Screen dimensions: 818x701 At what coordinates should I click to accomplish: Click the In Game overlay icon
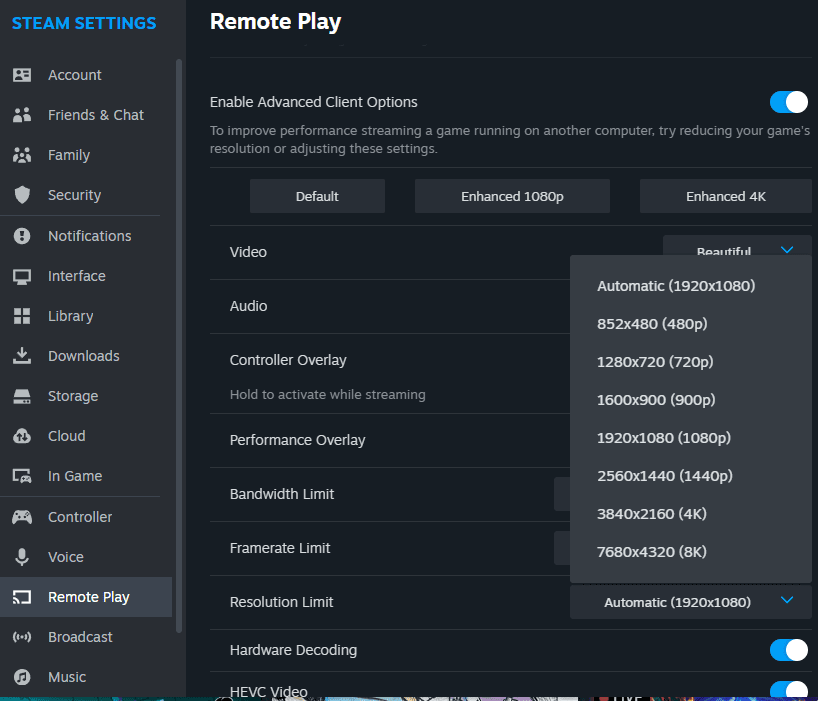coord(22,476)
